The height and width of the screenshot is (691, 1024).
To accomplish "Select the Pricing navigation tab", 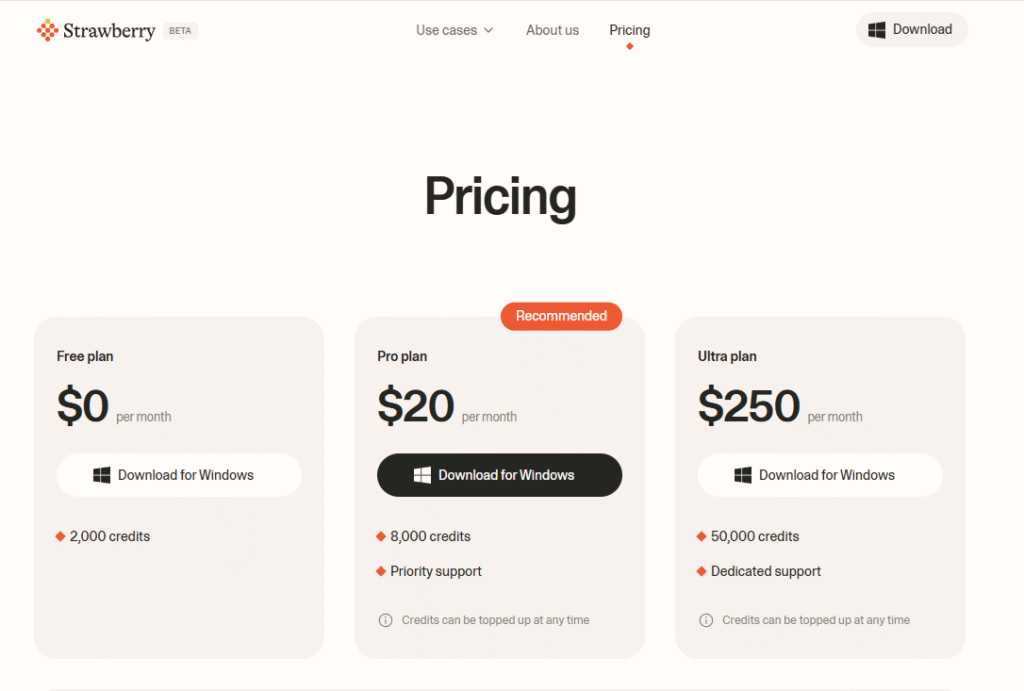I will click(629, 30).
